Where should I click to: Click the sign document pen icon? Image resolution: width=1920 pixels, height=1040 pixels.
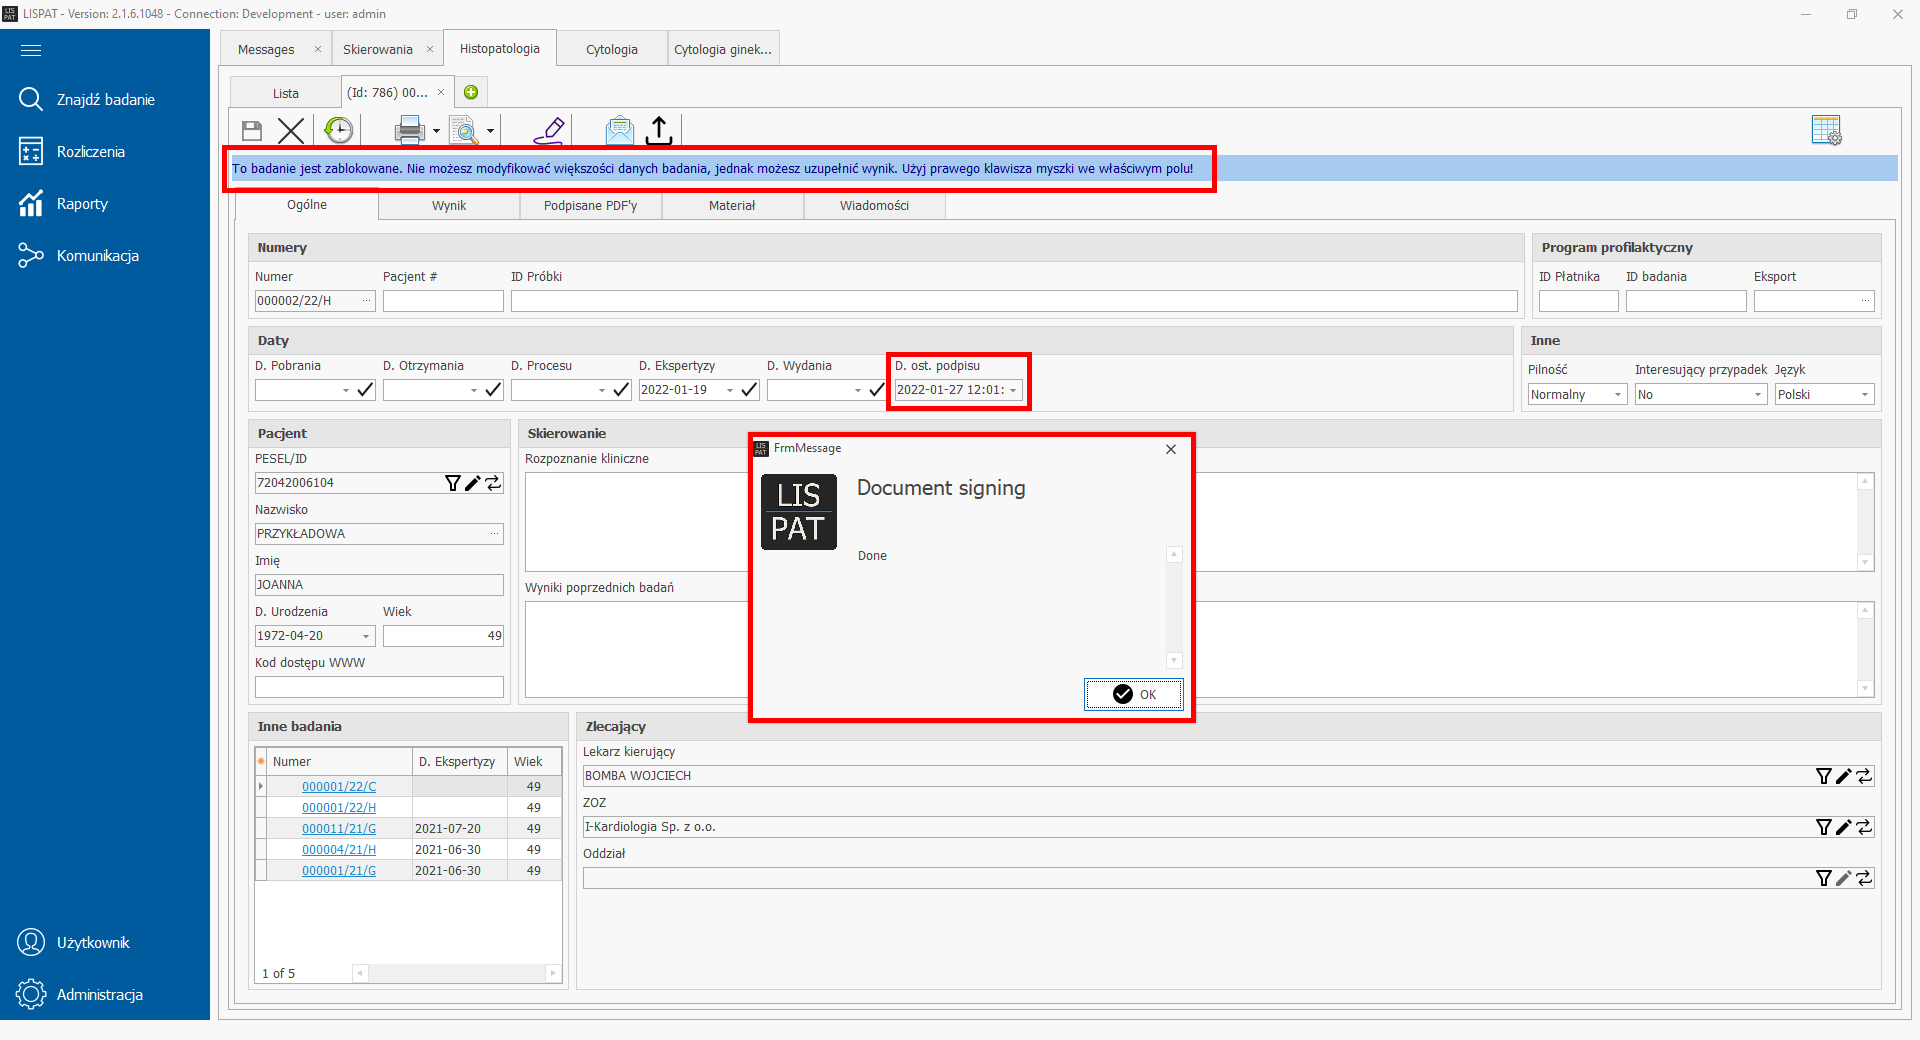tap(549, 130)
